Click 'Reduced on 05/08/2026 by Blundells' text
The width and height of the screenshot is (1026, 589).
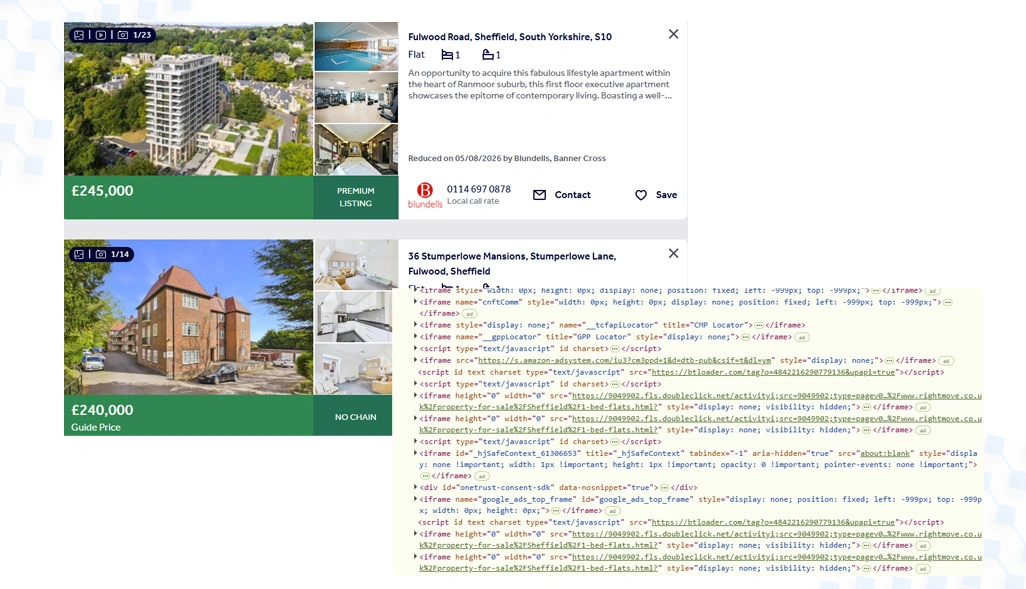tap(507, 158)
